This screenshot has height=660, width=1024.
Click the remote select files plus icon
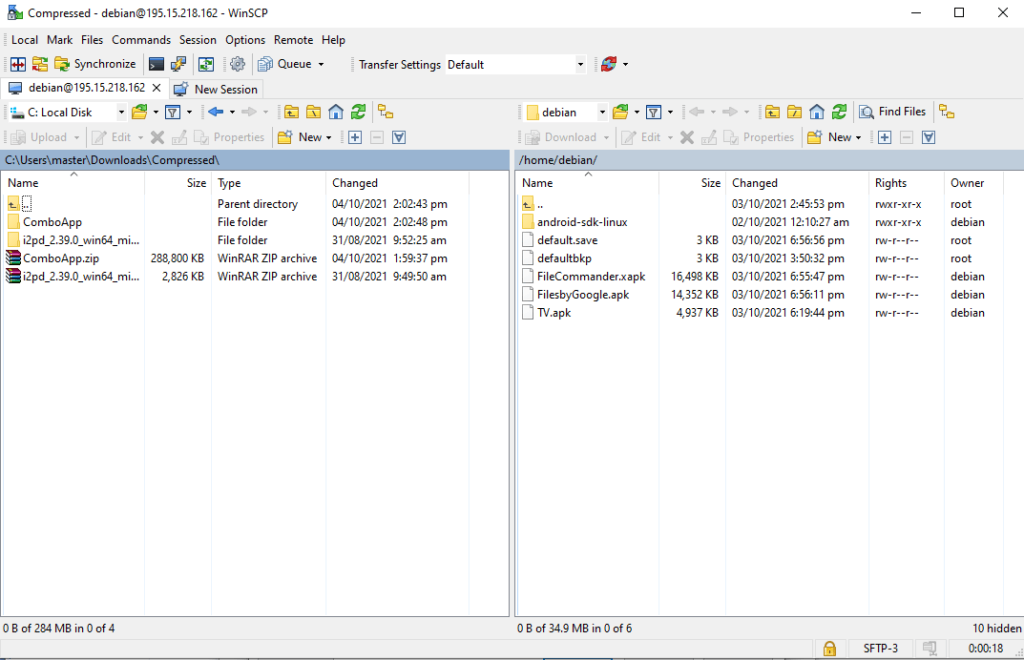click(x=885, y=137)
